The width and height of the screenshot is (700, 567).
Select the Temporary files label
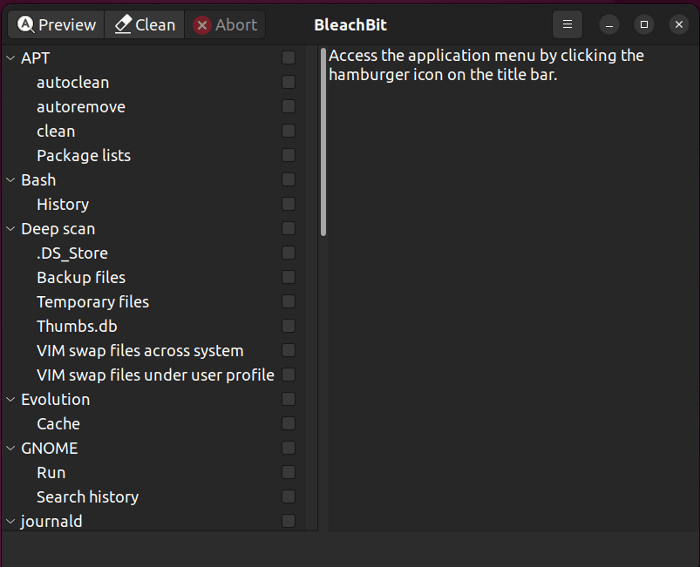click(92, 302)
